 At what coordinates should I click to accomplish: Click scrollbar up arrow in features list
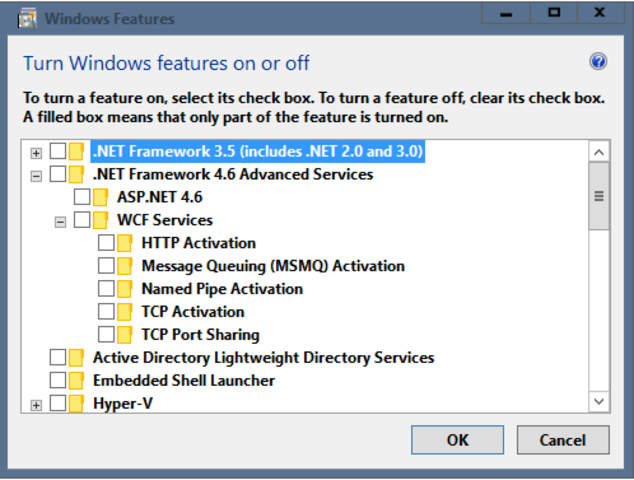[599, 152]
